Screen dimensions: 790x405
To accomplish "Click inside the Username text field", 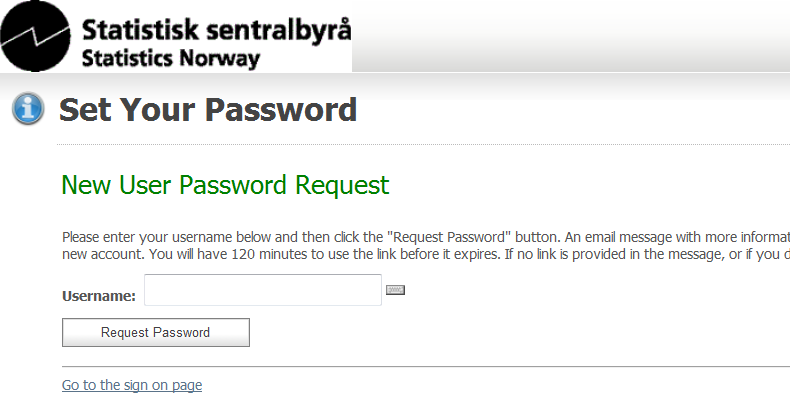I will pos(263,290).
